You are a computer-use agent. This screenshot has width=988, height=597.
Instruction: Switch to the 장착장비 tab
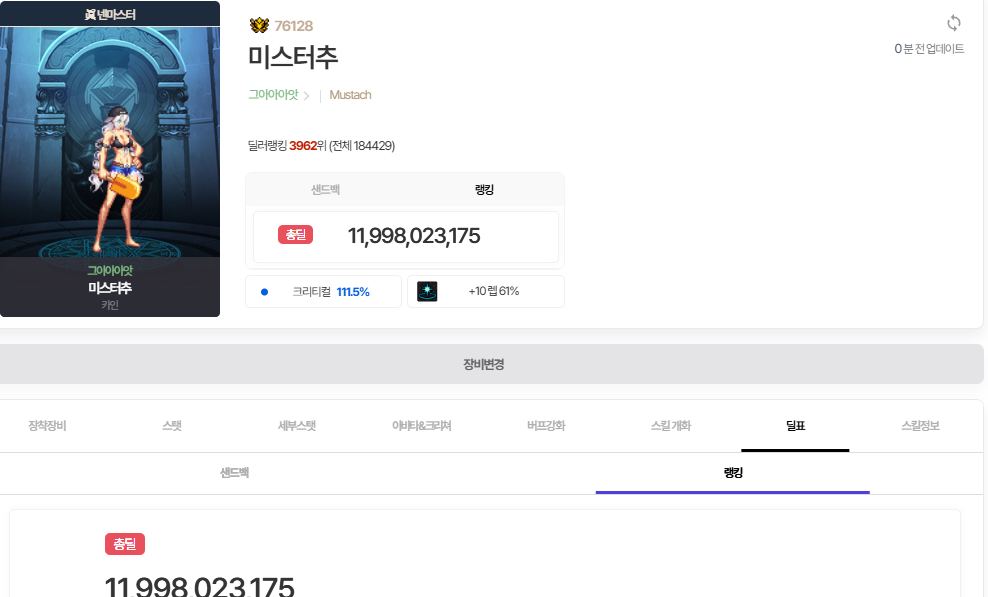47,426
